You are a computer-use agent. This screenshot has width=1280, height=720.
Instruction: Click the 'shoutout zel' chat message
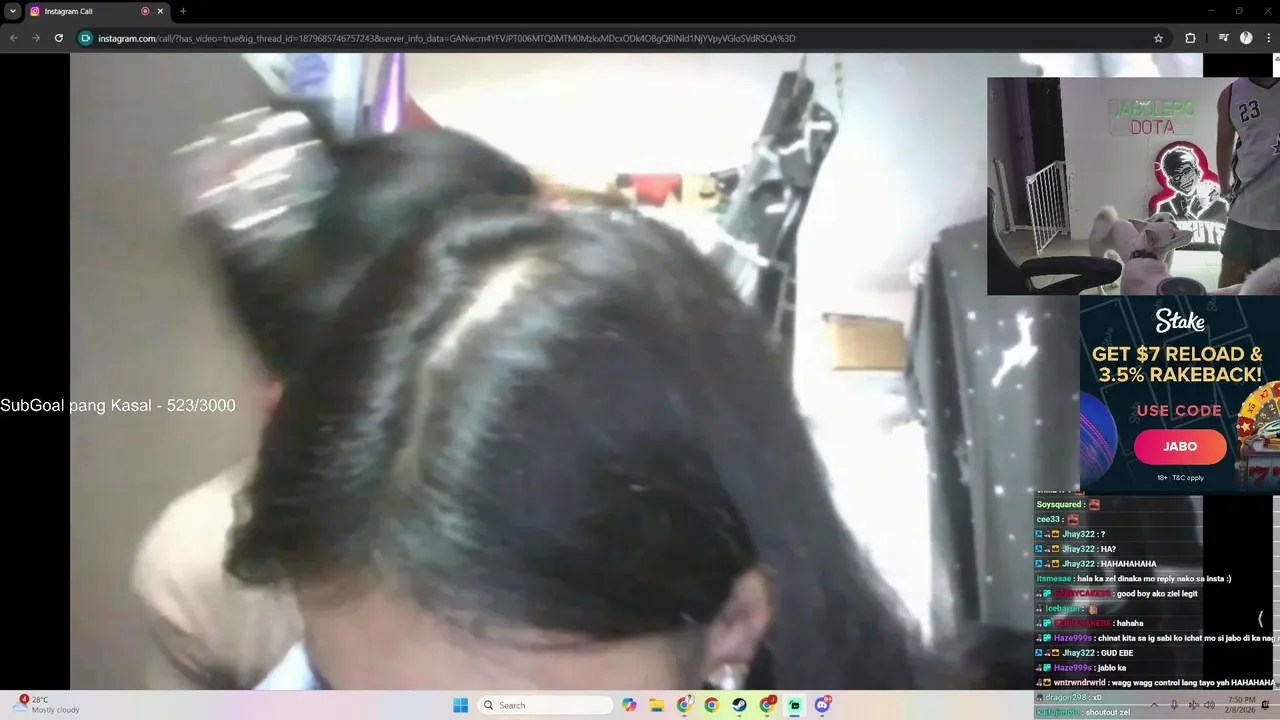tap(1083, 712)
